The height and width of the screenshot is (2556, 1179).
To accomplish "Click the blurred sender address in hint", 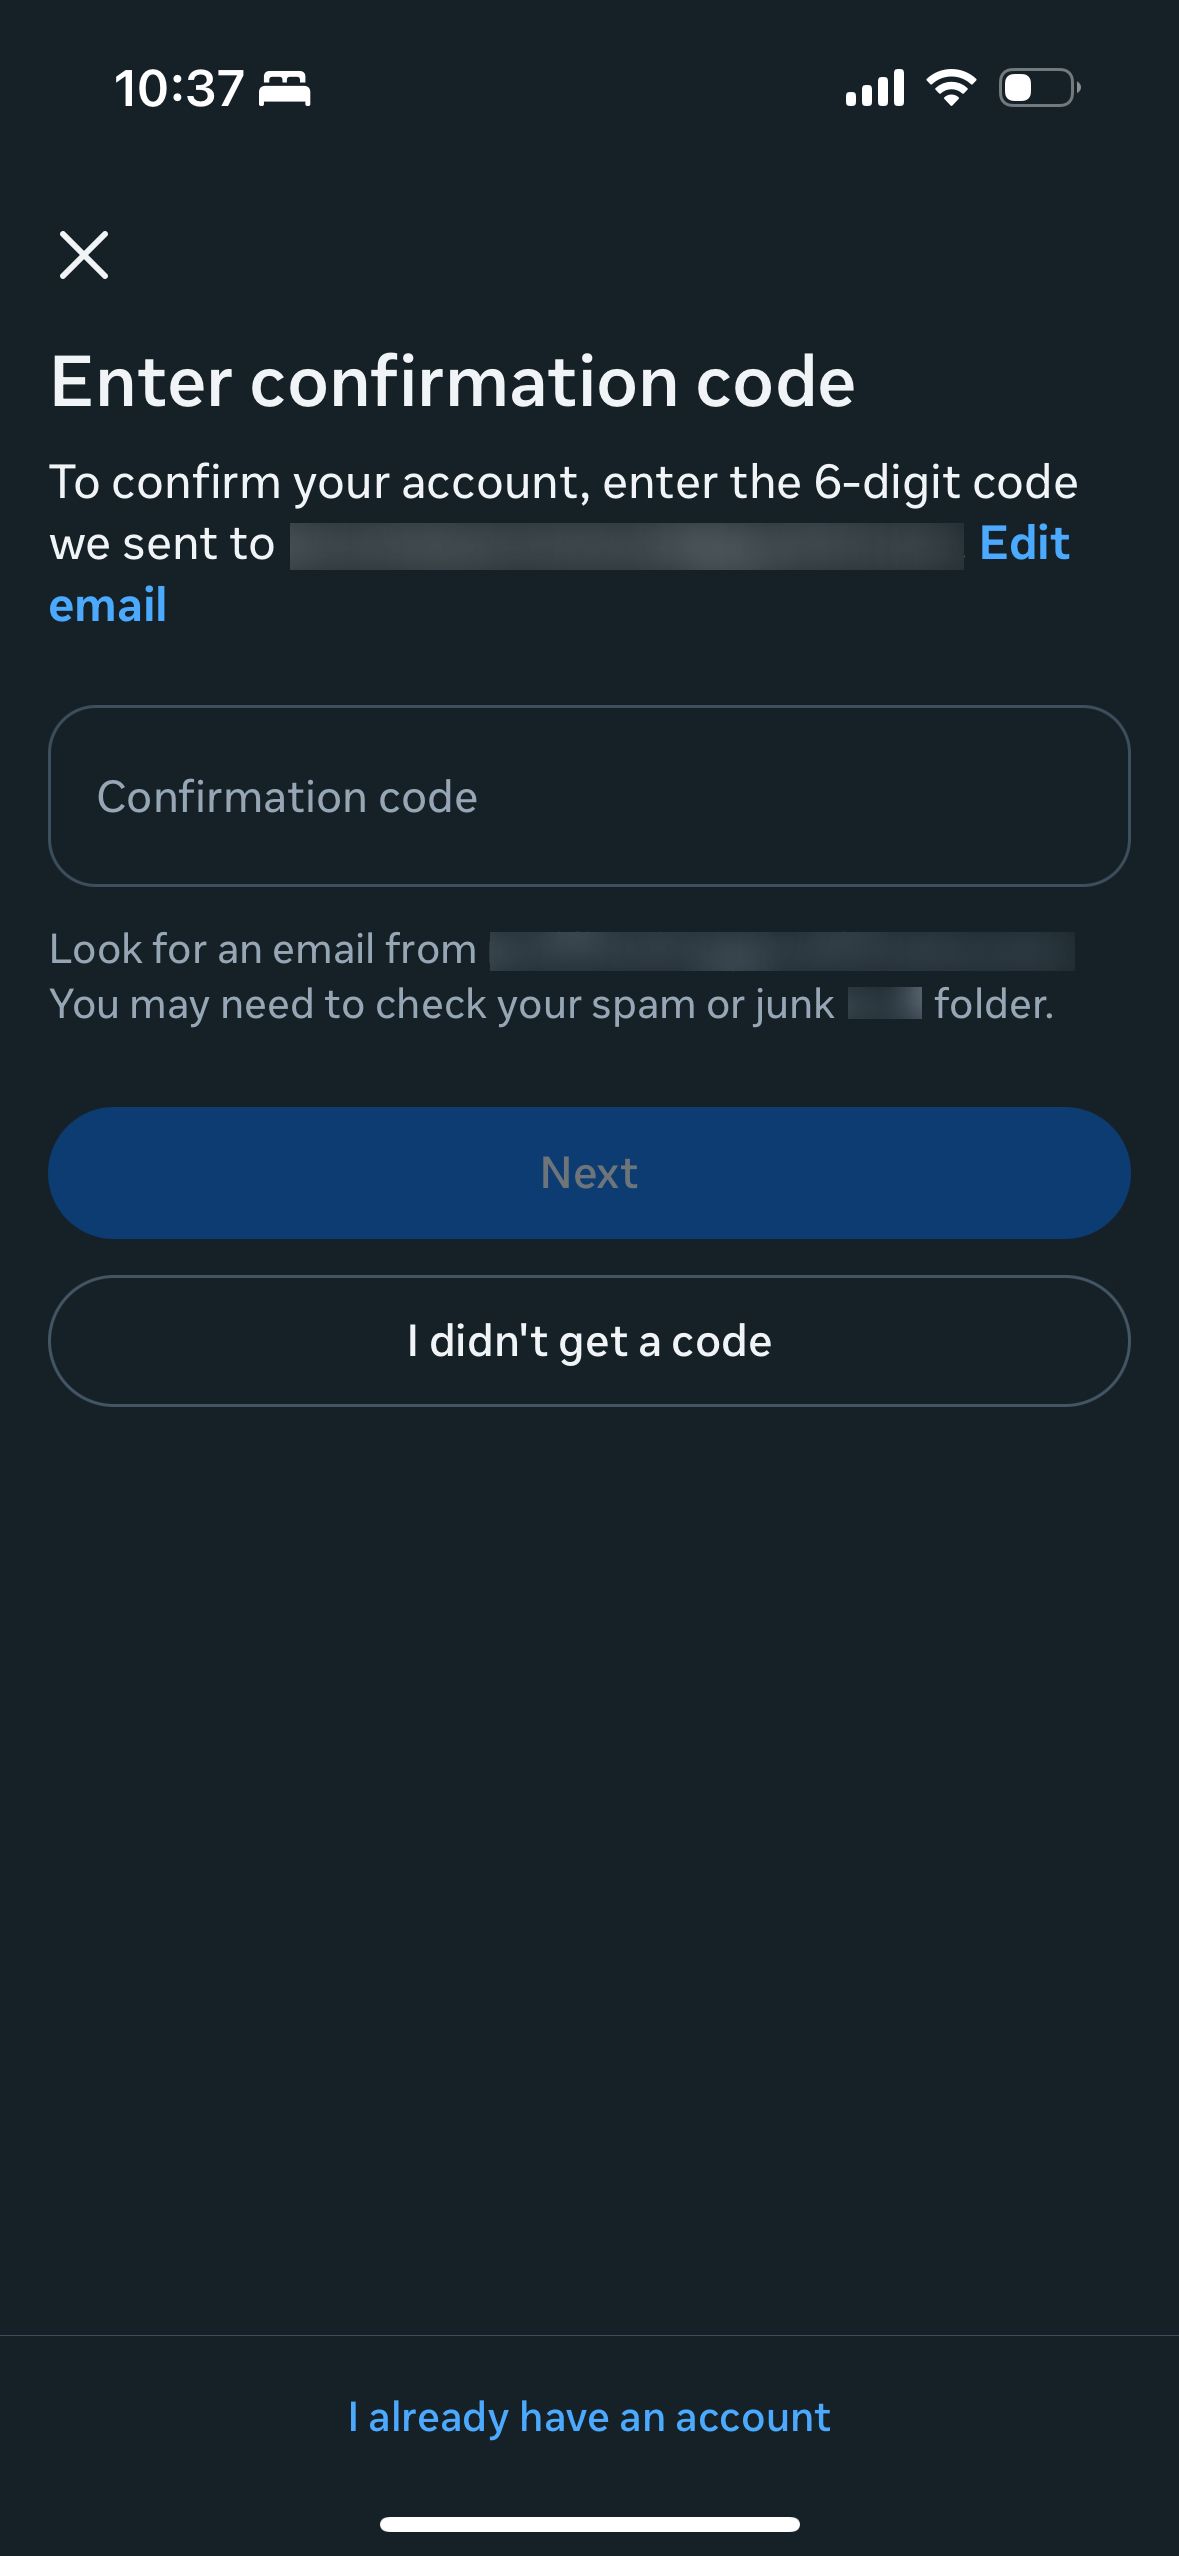I will click(782, 951).
